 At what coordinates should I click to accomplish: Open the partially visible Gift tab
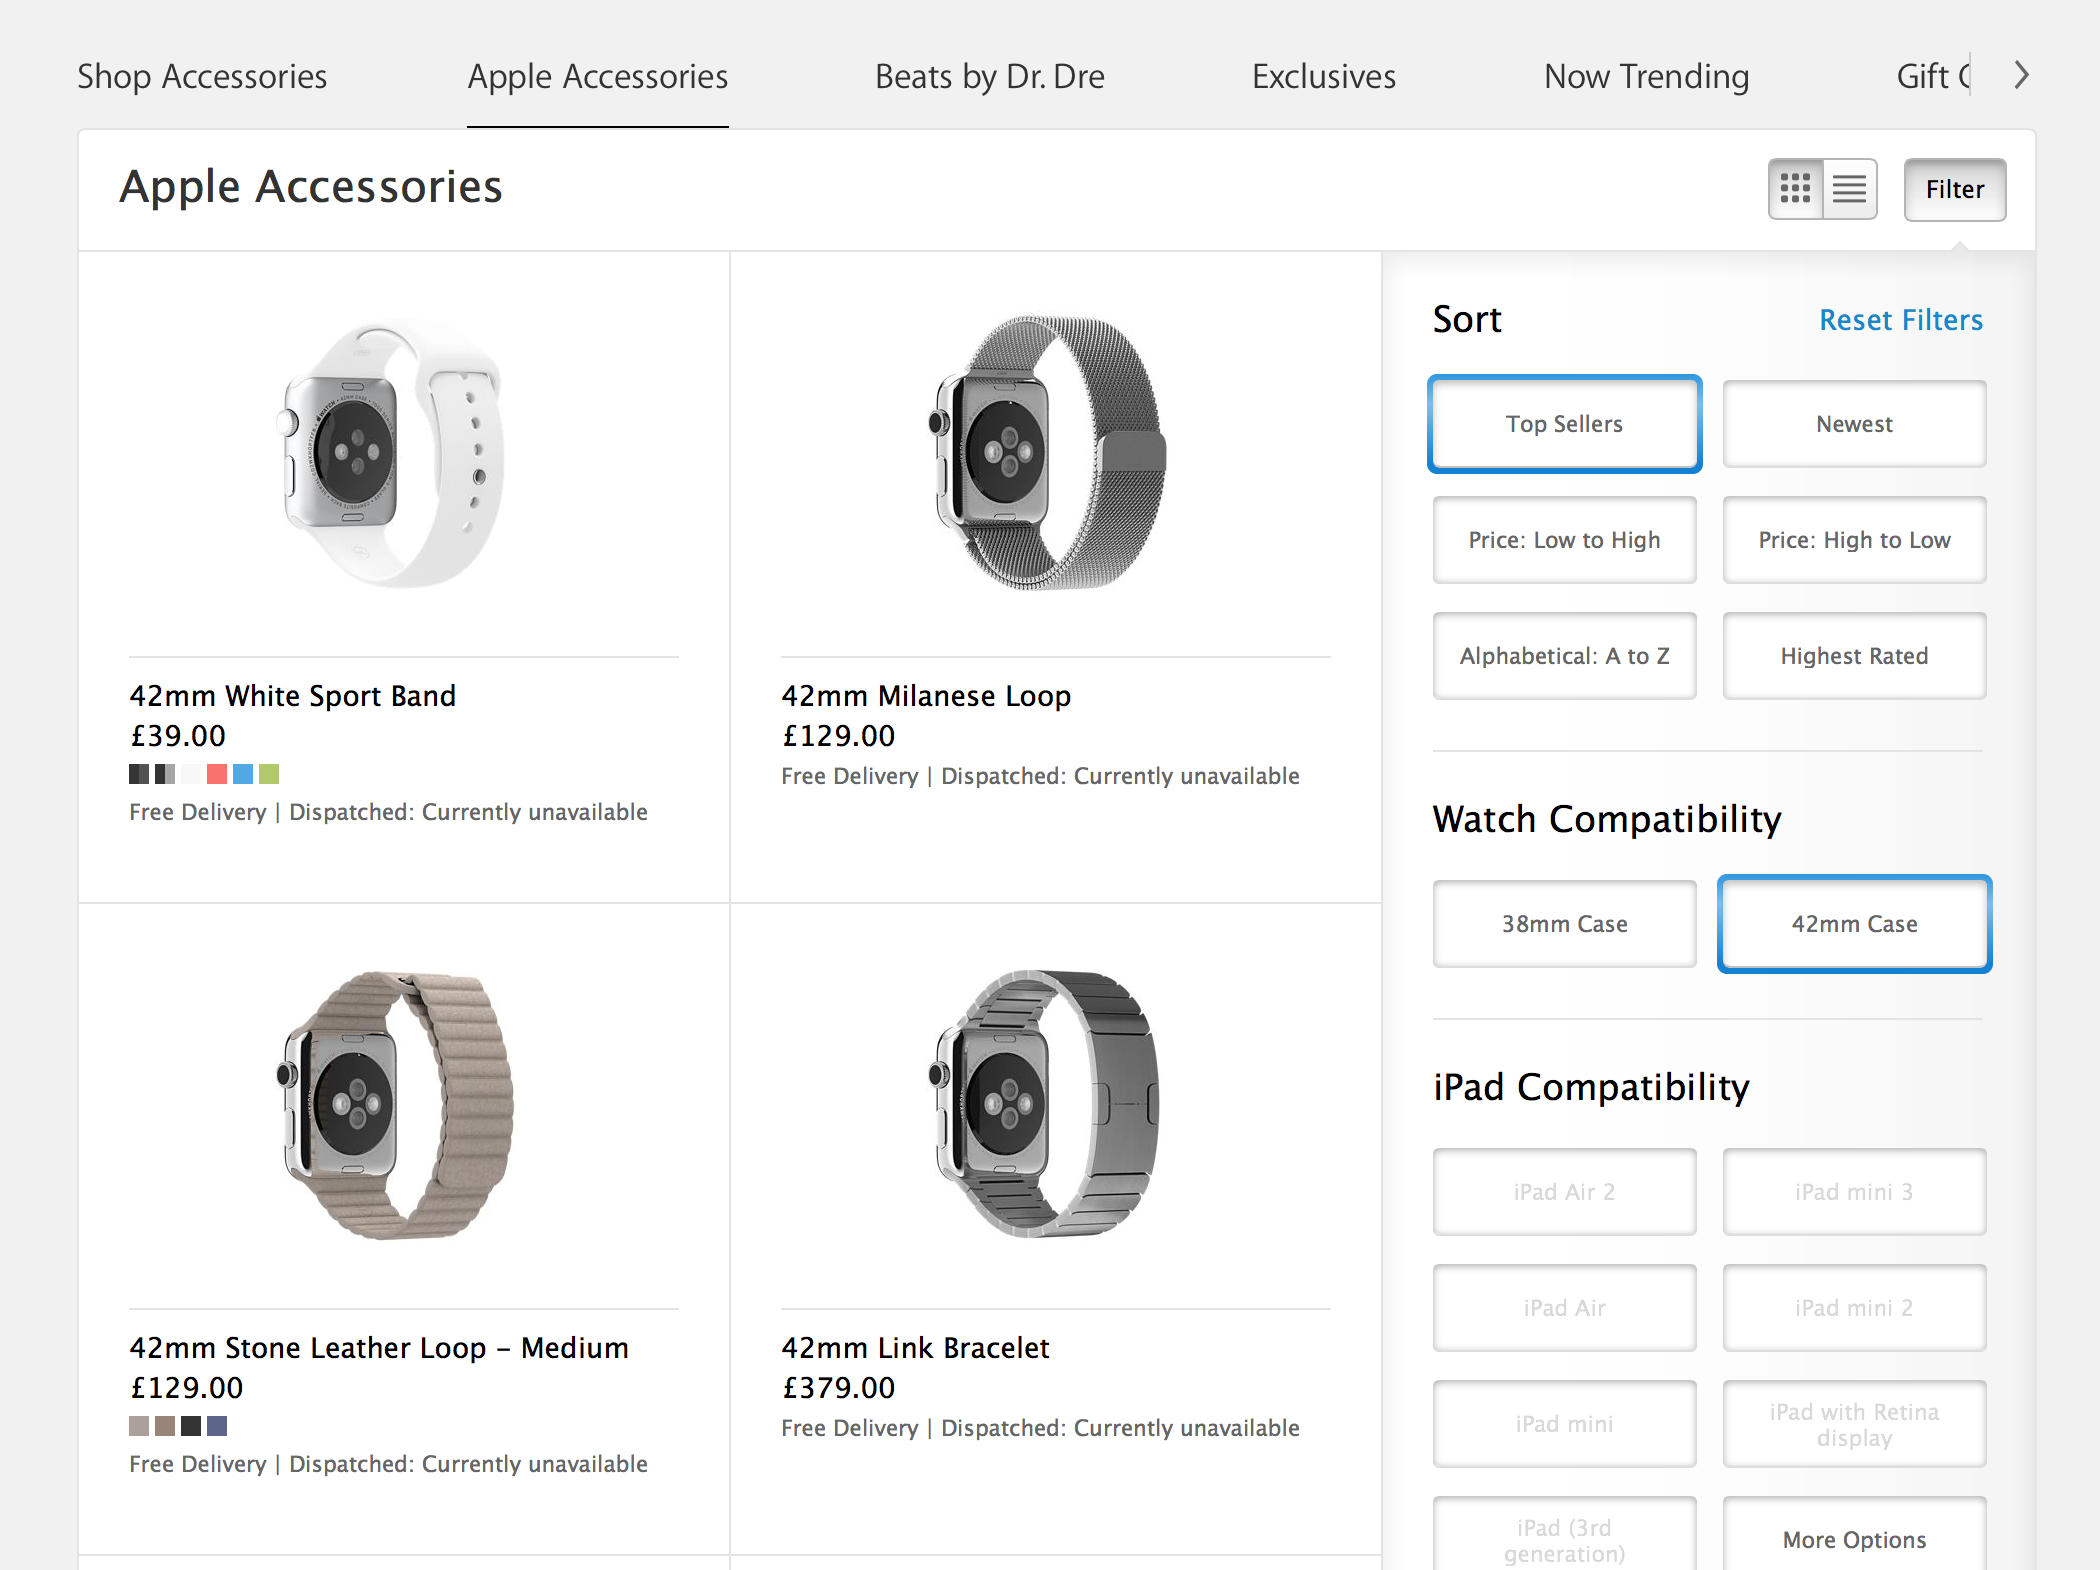click(x=1933, y=76)
